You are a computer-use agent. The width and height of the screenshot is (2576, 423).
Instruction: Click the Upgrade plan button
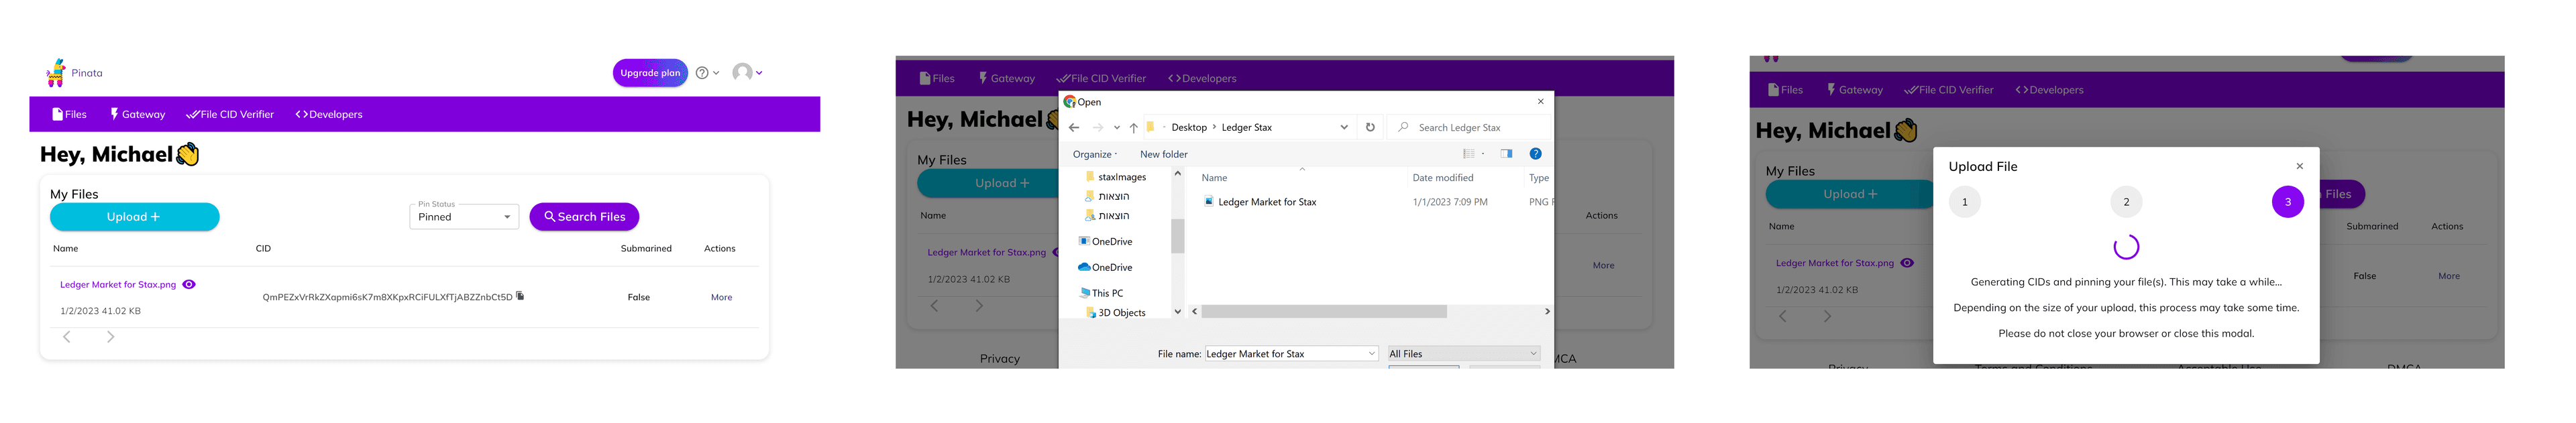pyautogui.click(x=650, y=73)
